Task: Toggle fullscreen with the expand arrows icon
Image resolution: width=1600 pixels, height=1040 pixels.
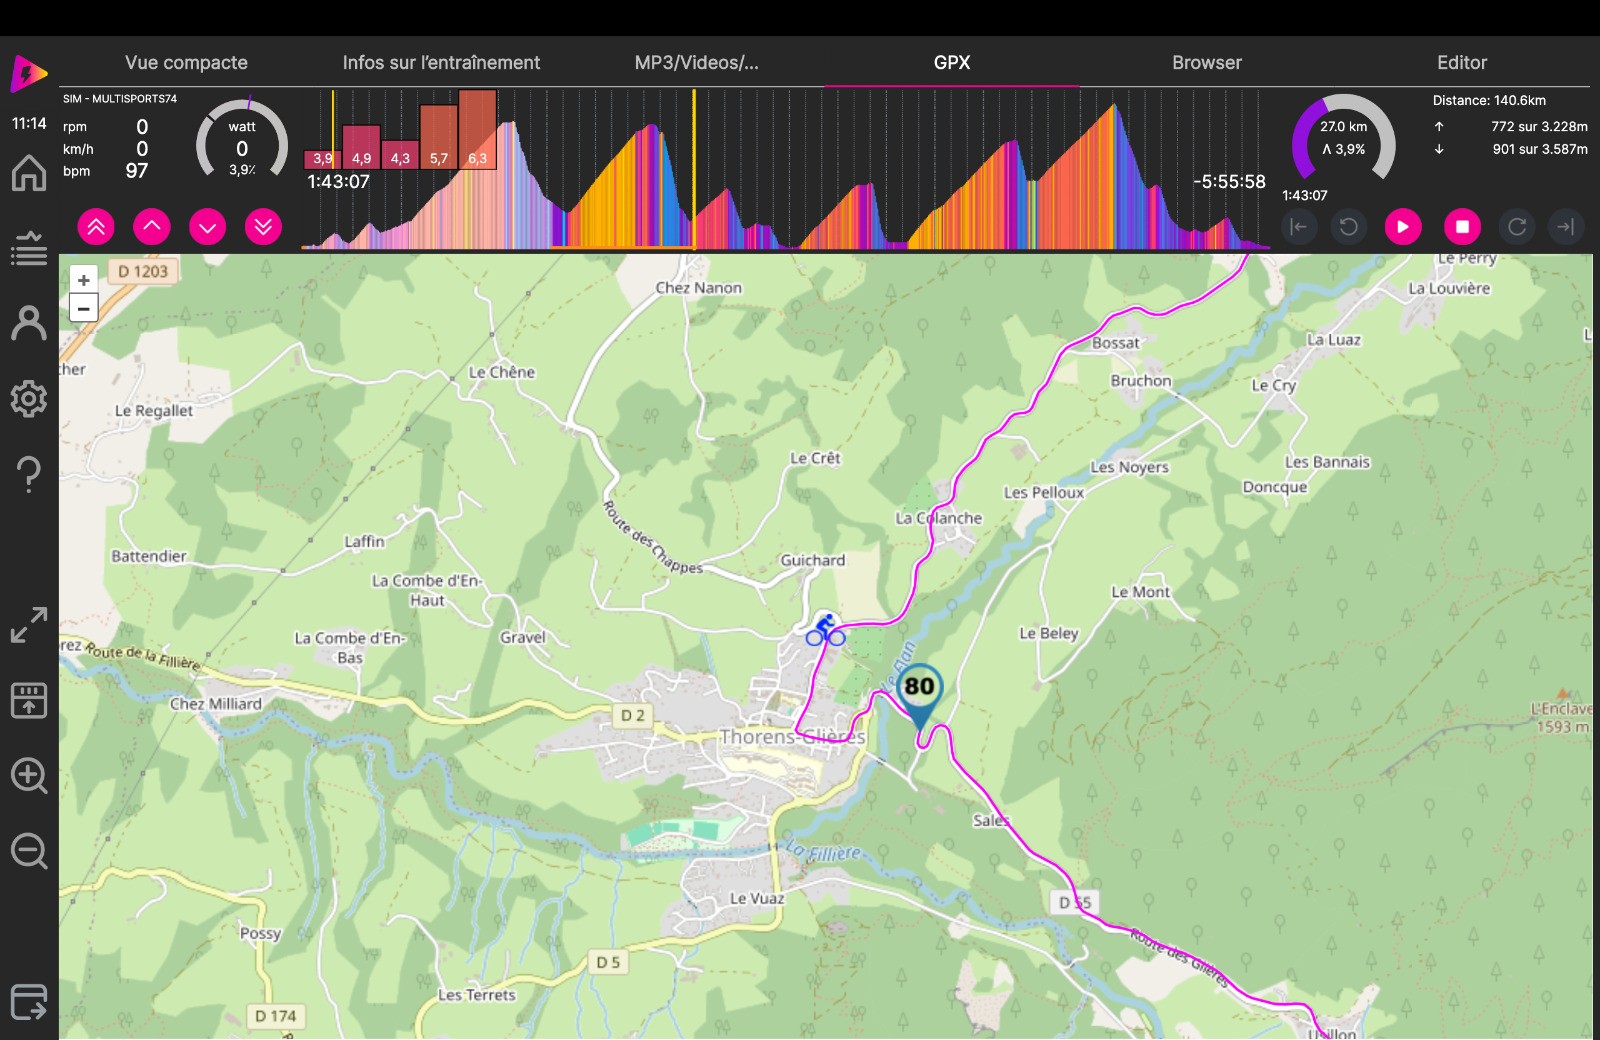Action: 29,625
